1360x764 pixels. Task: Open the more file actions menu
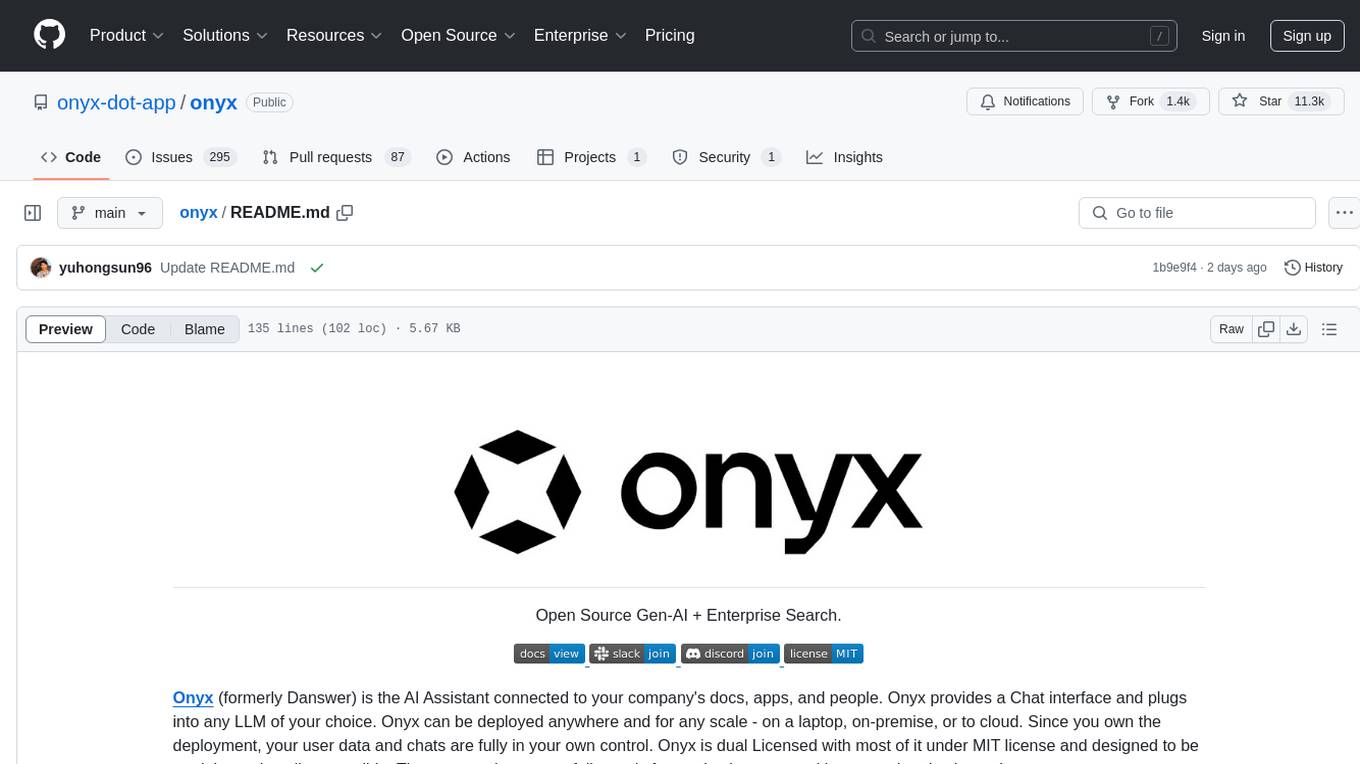click(1345, 213)
